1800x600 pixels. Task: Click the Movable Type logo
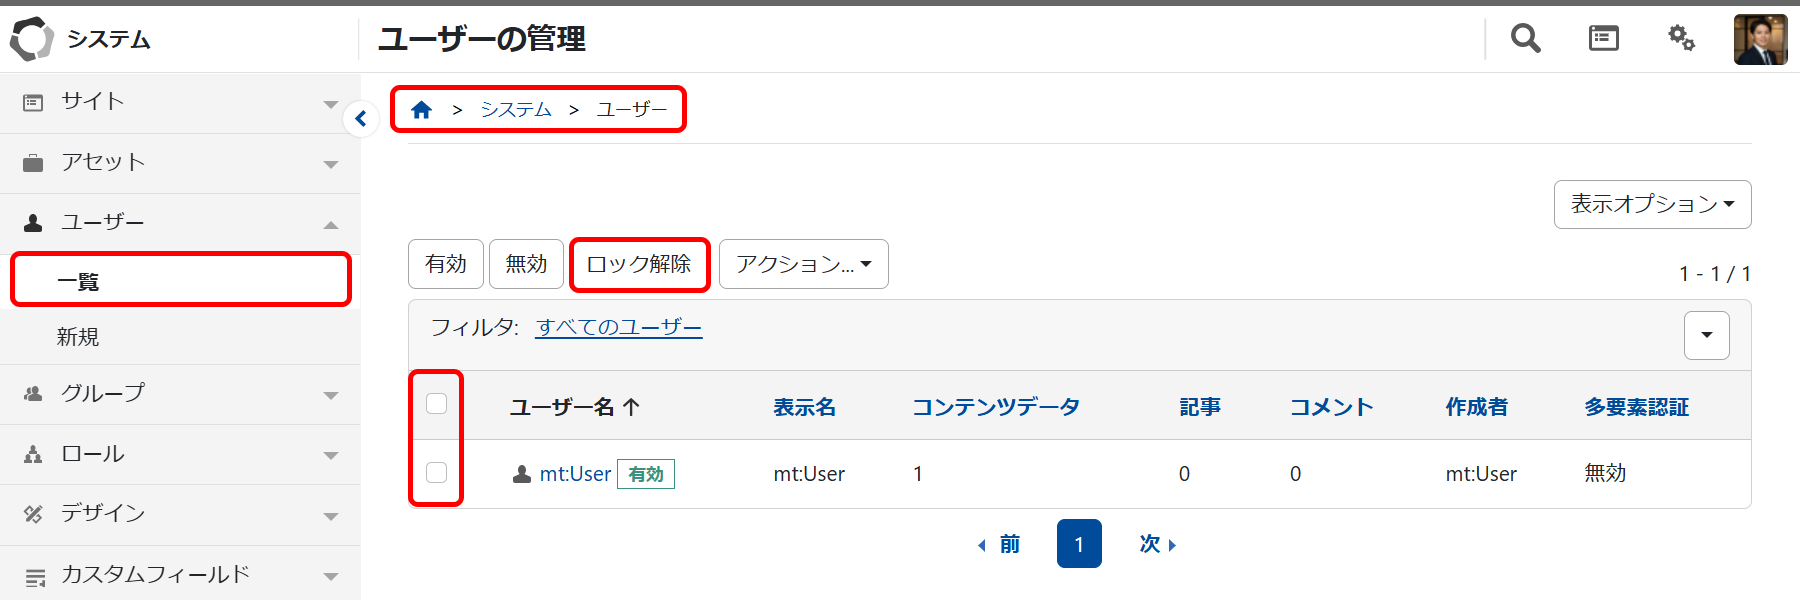tap(31, 39)
